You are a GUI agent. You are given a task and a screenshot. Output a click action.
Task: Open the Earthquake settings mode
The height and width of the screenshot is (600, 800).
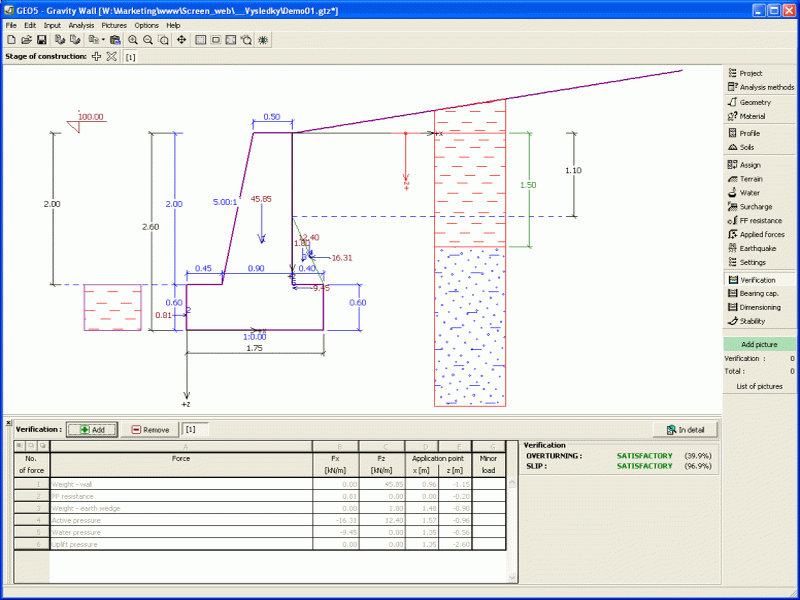pos(758,248)
